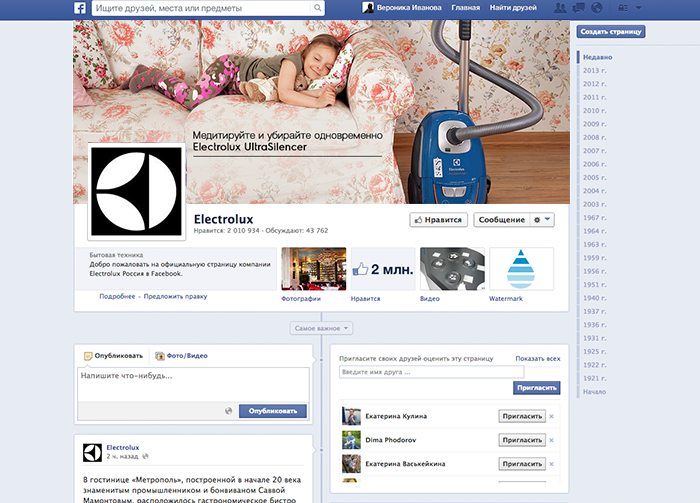700x503 pixels.
Task: Click Вероника Иванова profile avatar
Action: (x=368, y=8)
